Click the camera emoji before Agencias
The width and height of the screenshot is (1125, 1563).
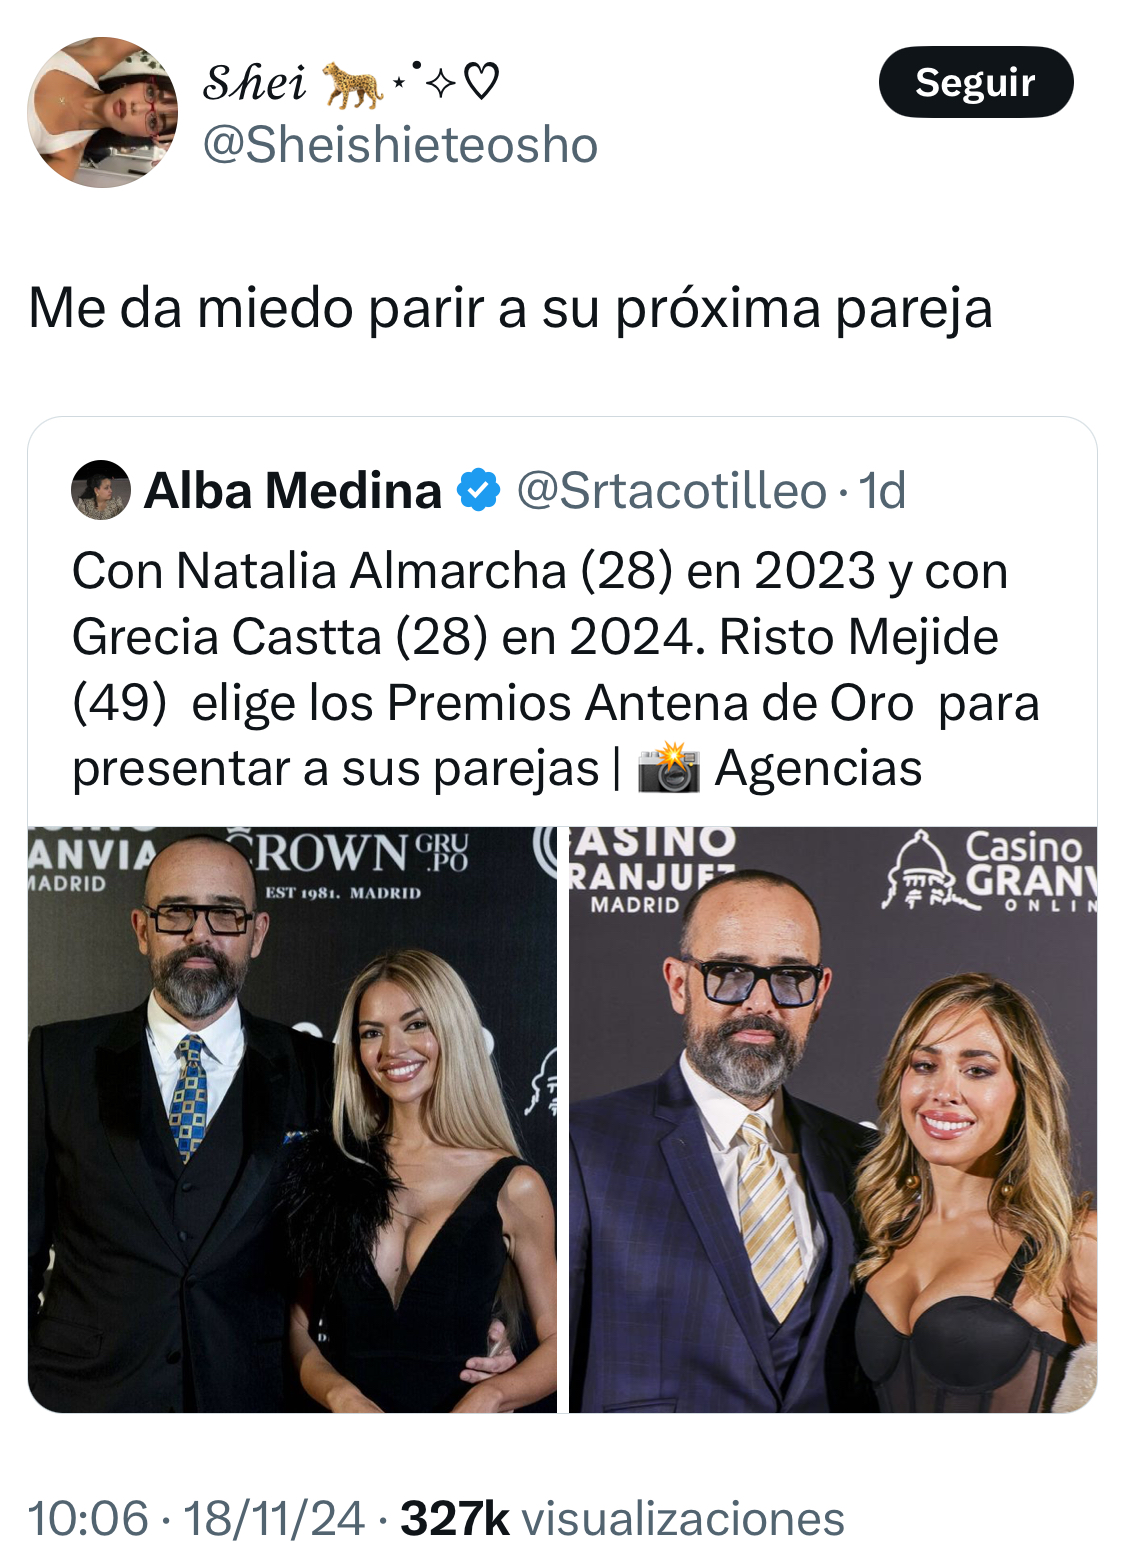[x=669, y=768]
